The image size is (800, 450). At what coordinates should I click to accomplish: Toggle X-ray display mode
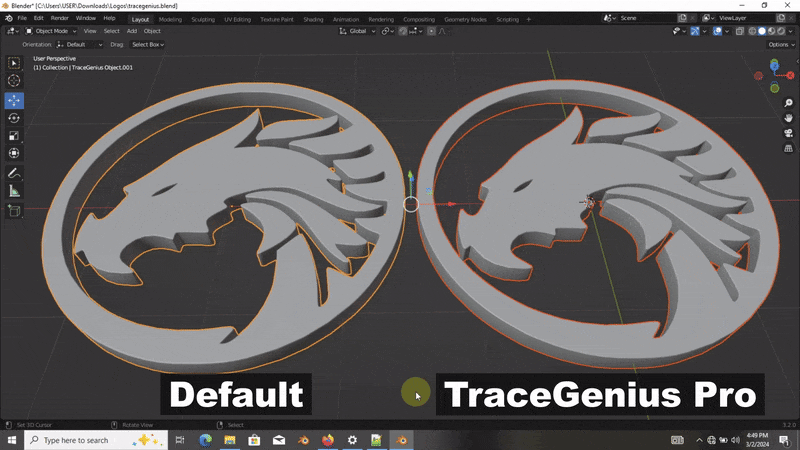(742, 31)
